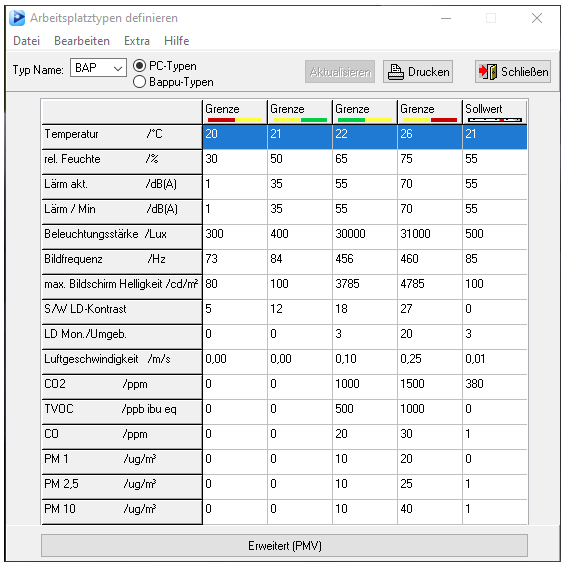Select the max. Bildschirm Helligkeit row label

(122, 286)
